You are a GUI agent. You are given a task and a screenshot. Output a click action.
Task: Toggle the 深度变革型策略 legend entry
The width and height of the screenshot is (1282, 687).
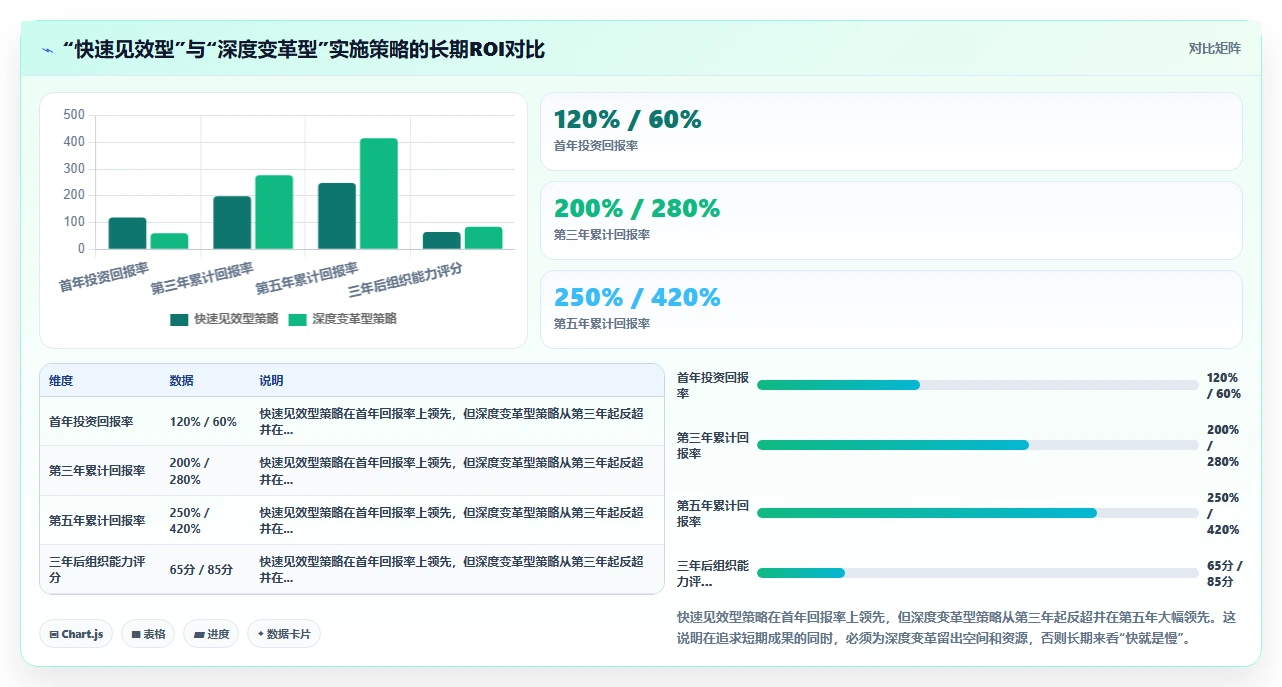click(342, 319)
